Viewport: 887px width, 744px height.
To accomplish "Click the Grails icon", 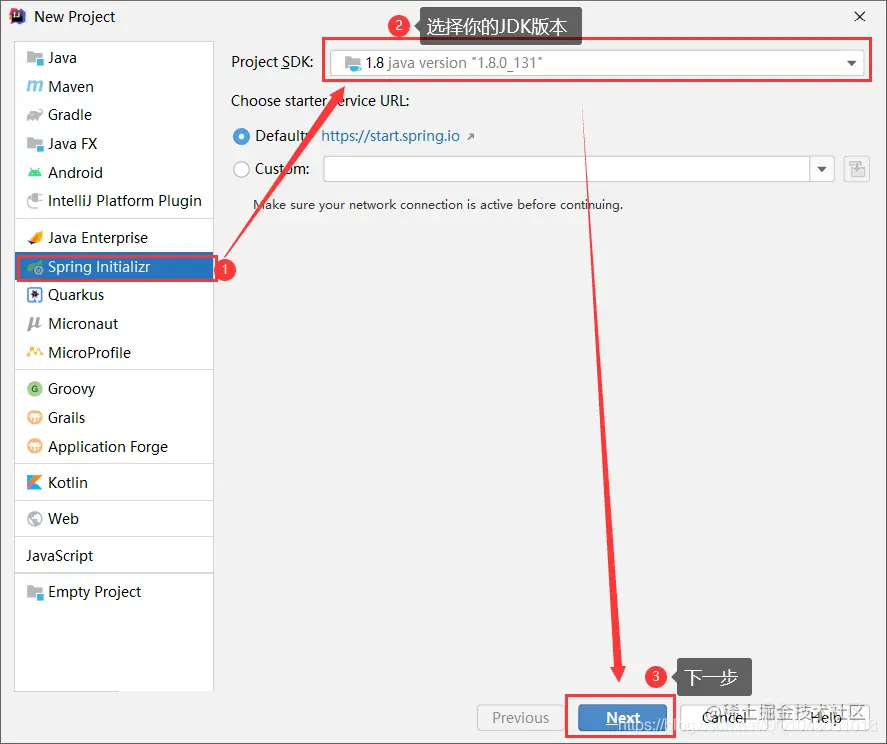I will tap(35, 418).
